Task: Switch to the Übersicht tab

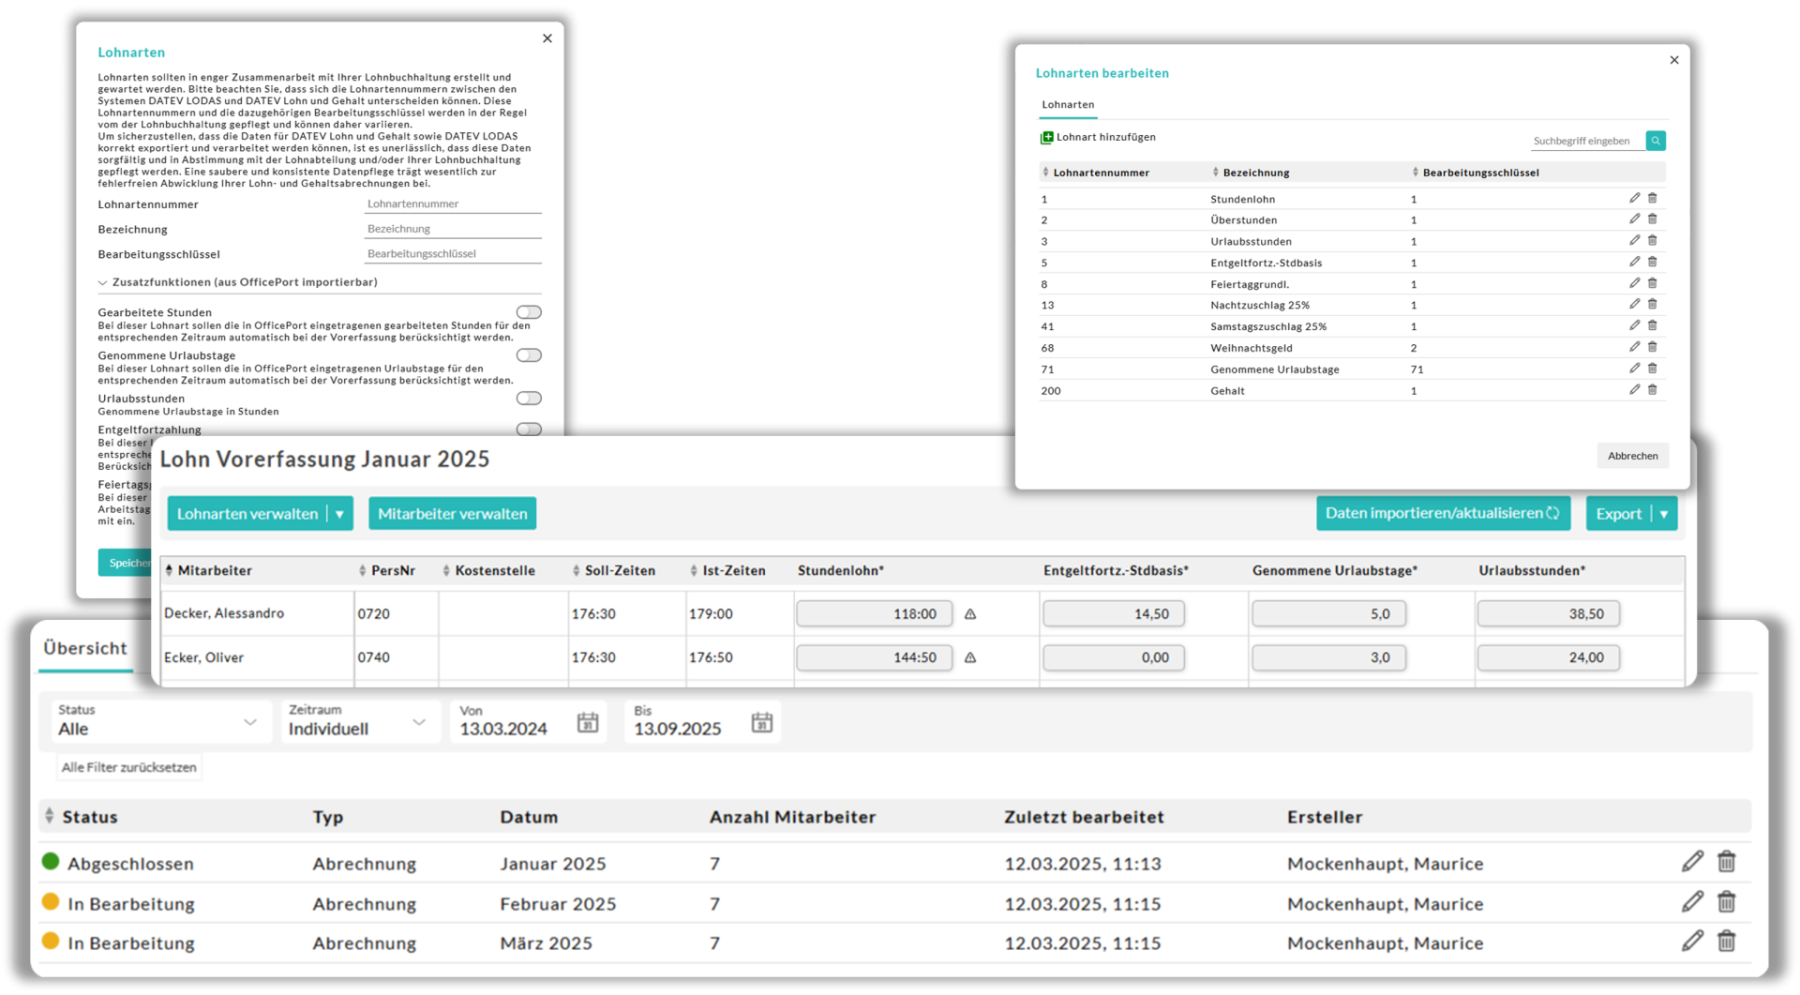Action: pyautogui.click(x=85, y=648)
